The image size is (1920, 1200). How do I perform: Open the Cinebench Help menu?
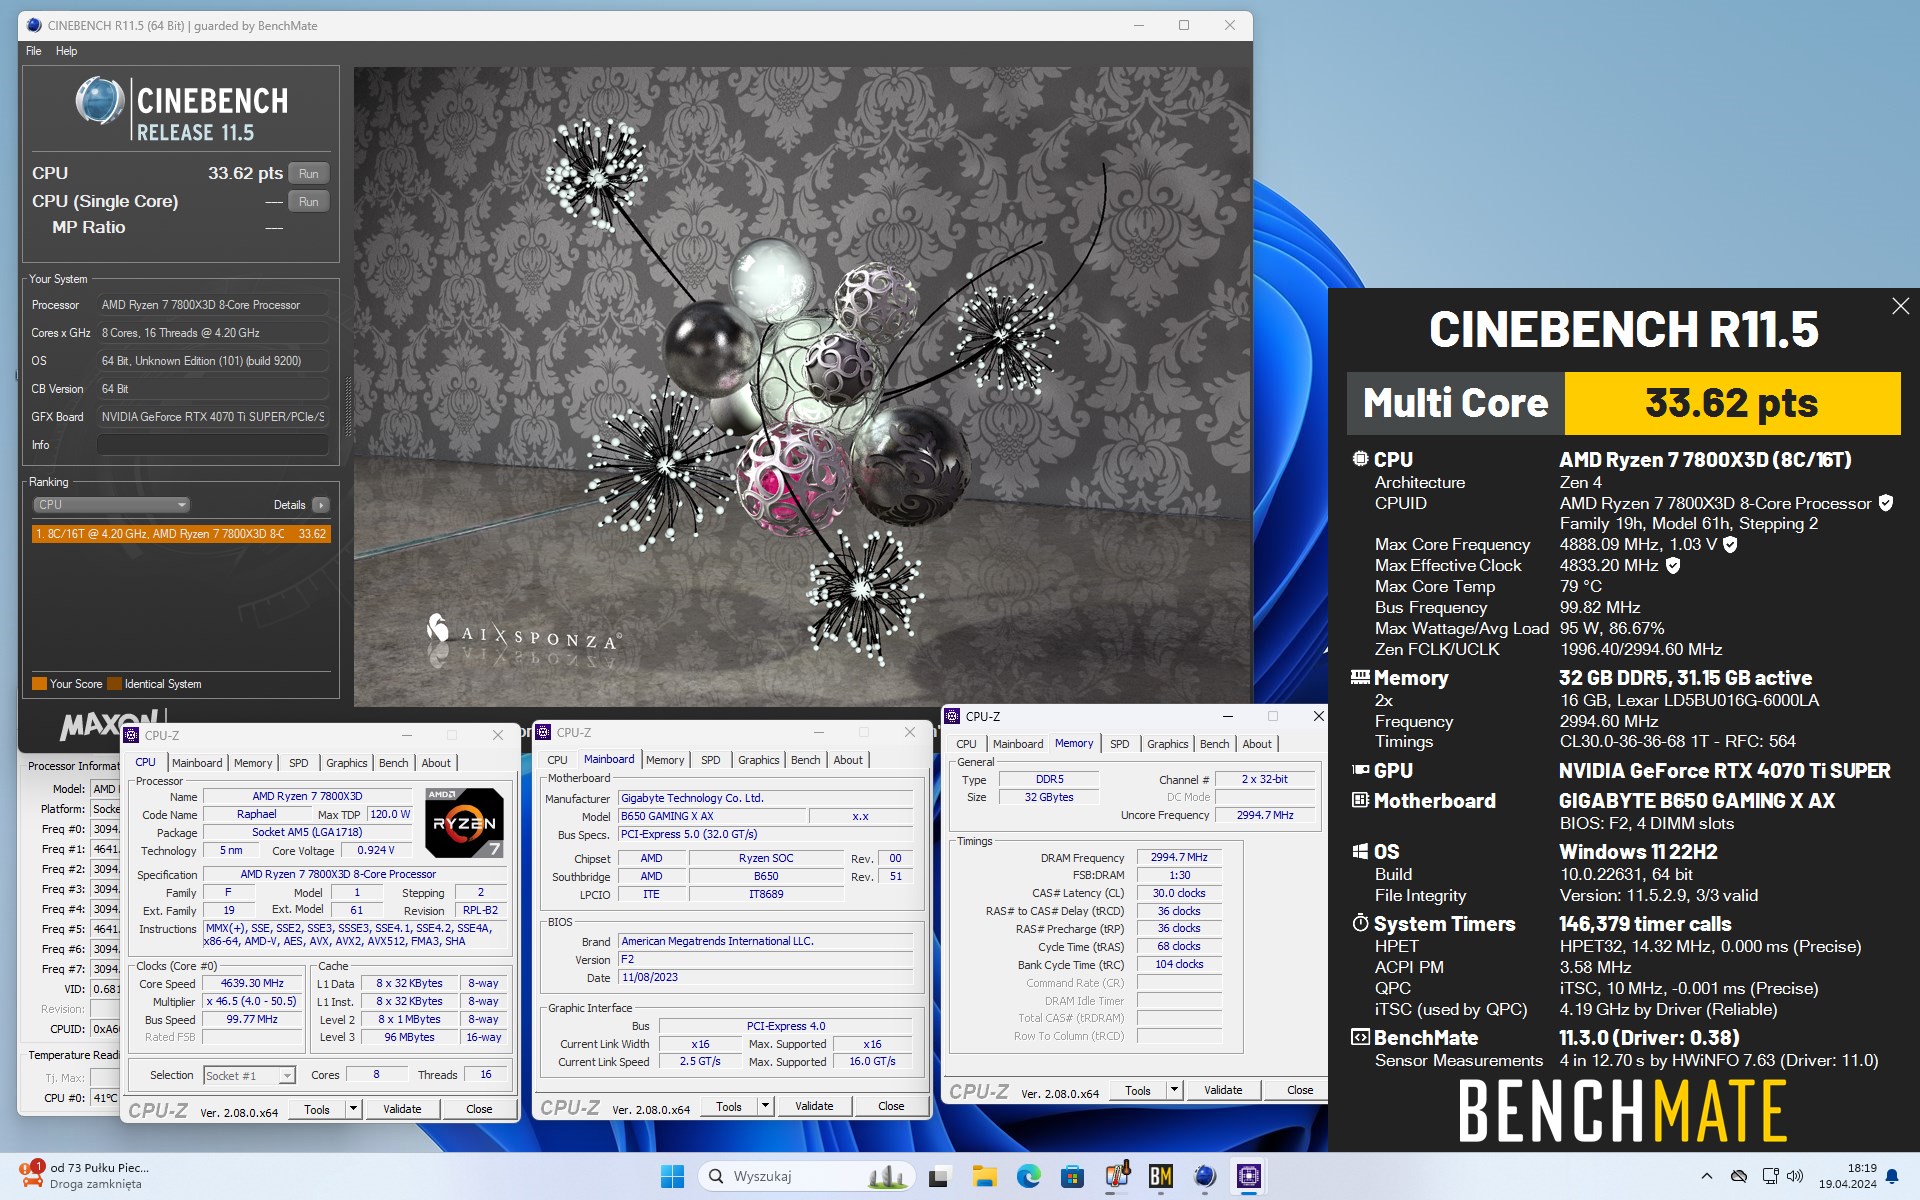pyautogui.click(x=66, y=51)
